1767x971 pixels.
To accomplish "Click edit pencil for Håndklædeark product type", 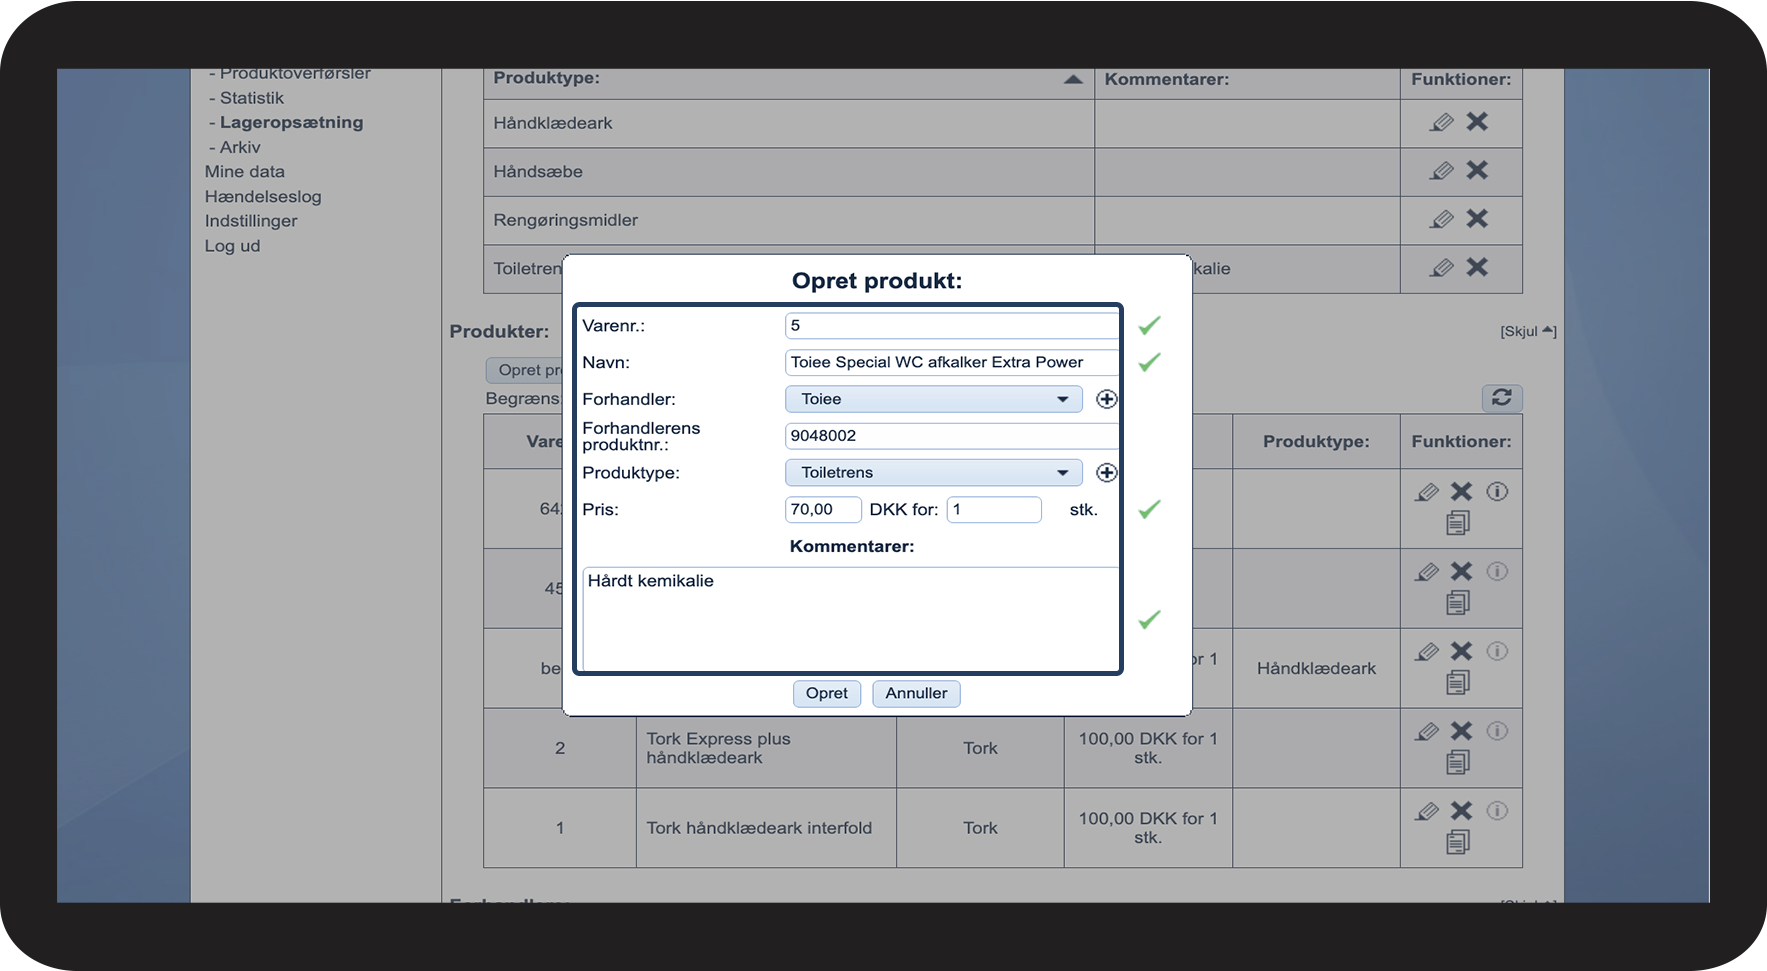I will [1441, 122].
